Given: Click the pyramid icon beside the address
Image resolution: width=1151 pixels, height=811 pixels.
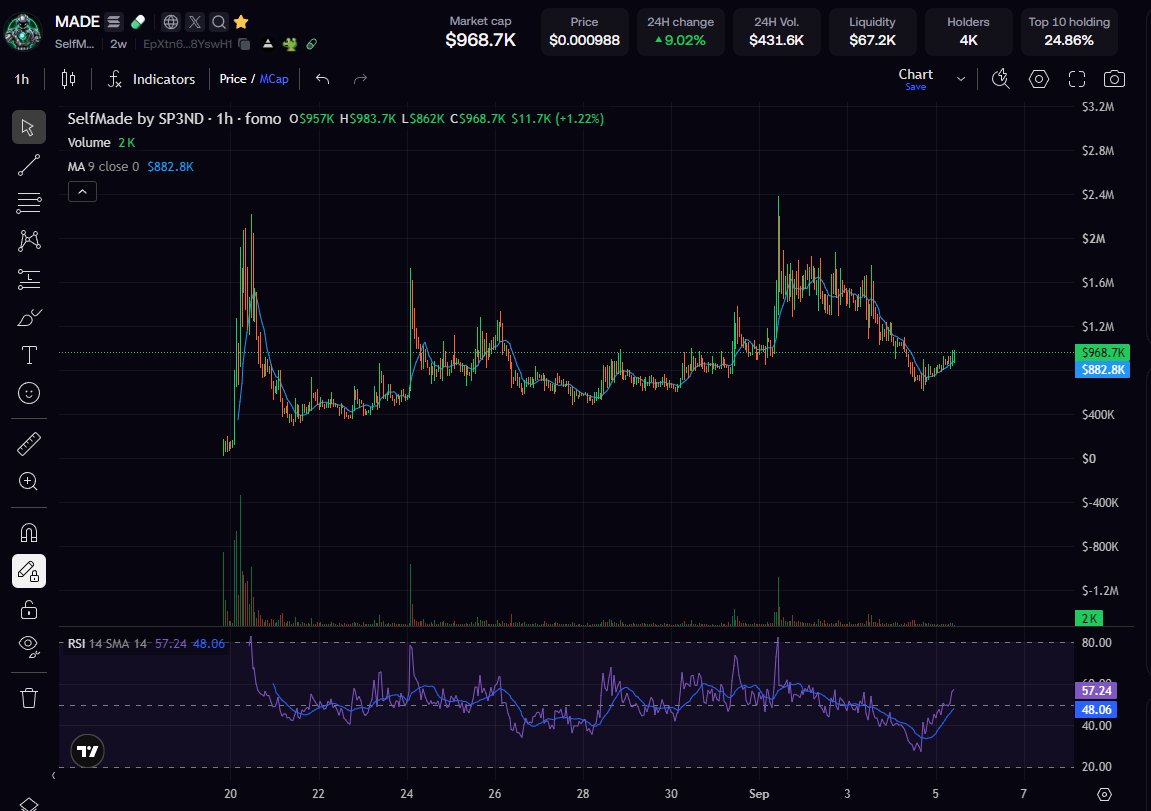Looking at the screenshot, I should pos(268,44).
